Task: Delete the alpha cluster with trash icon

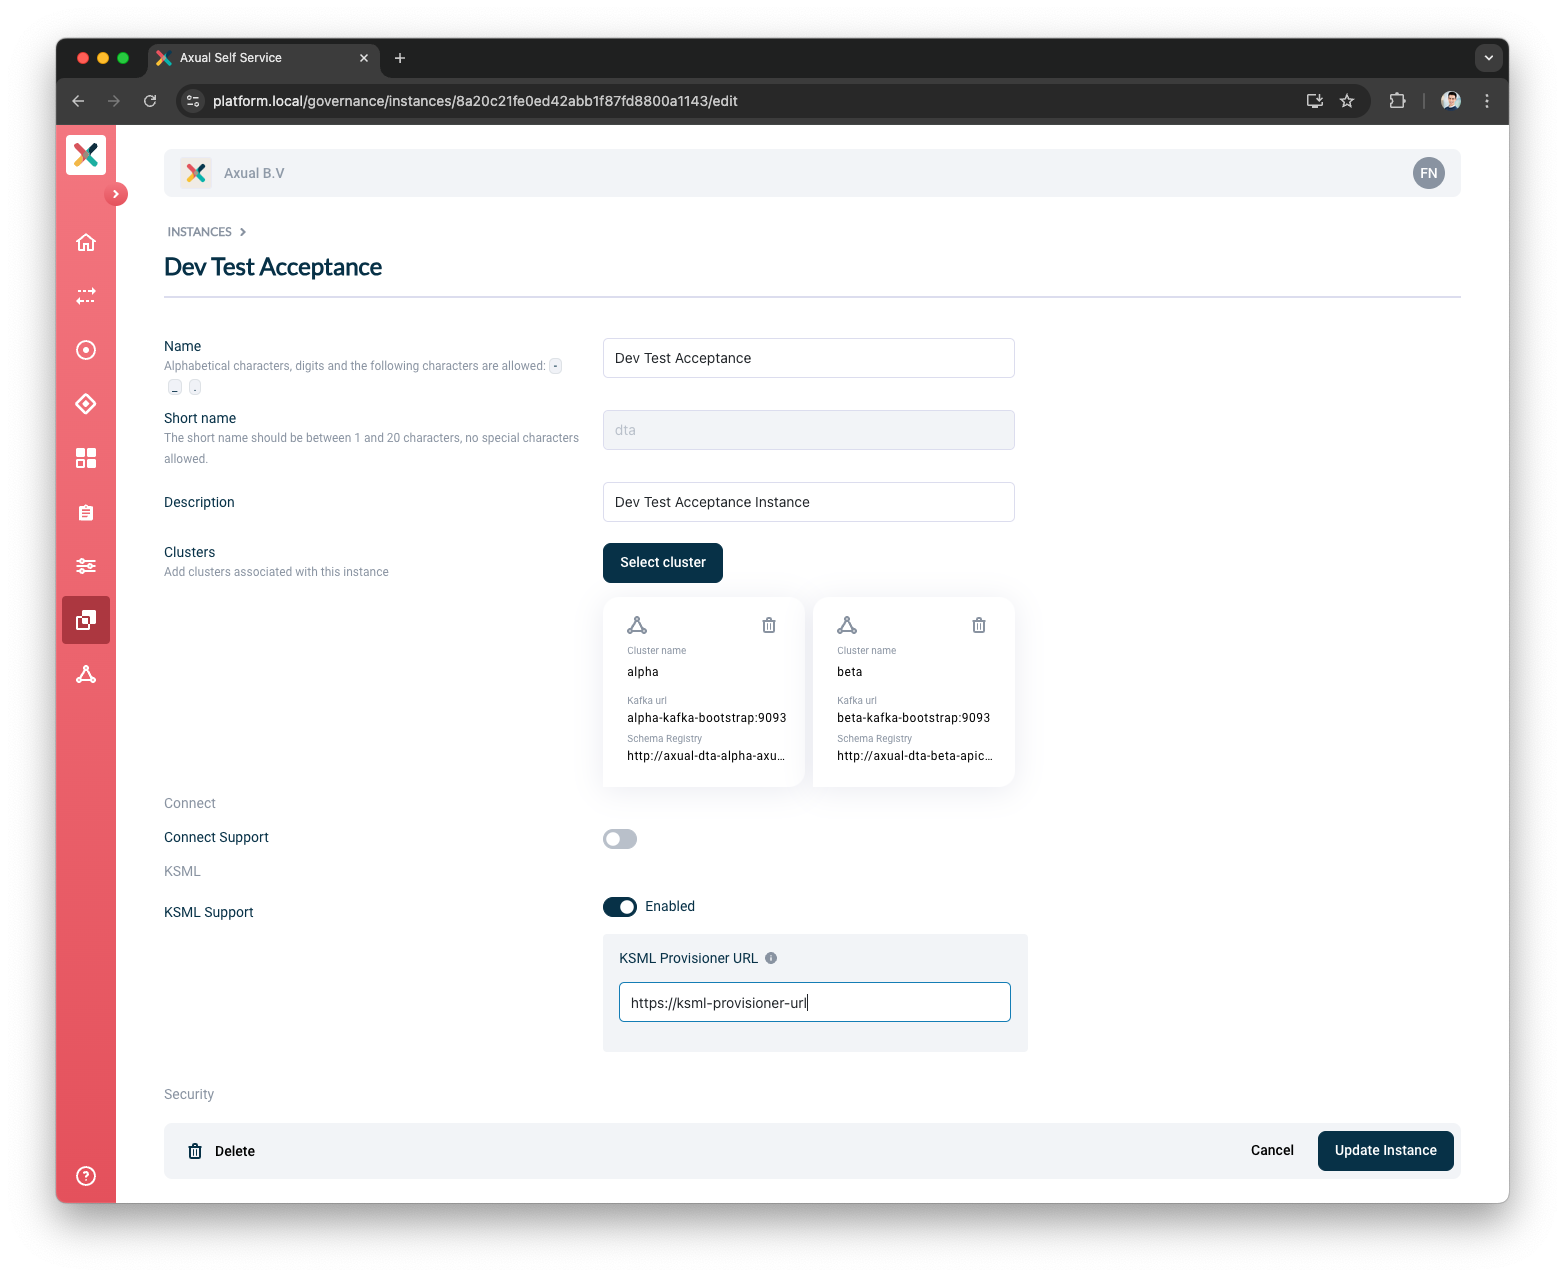Action: click(x=769, y=625)
